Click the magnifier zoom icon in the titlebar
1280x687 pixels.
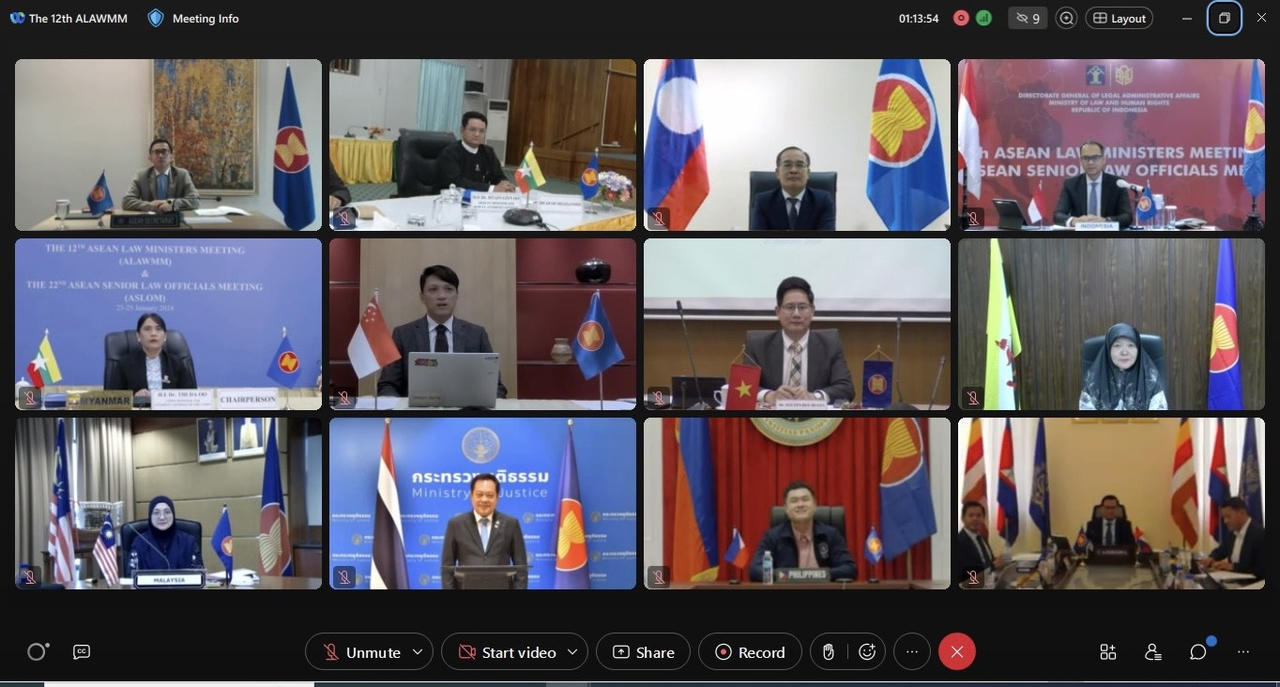pos(1066,17)
